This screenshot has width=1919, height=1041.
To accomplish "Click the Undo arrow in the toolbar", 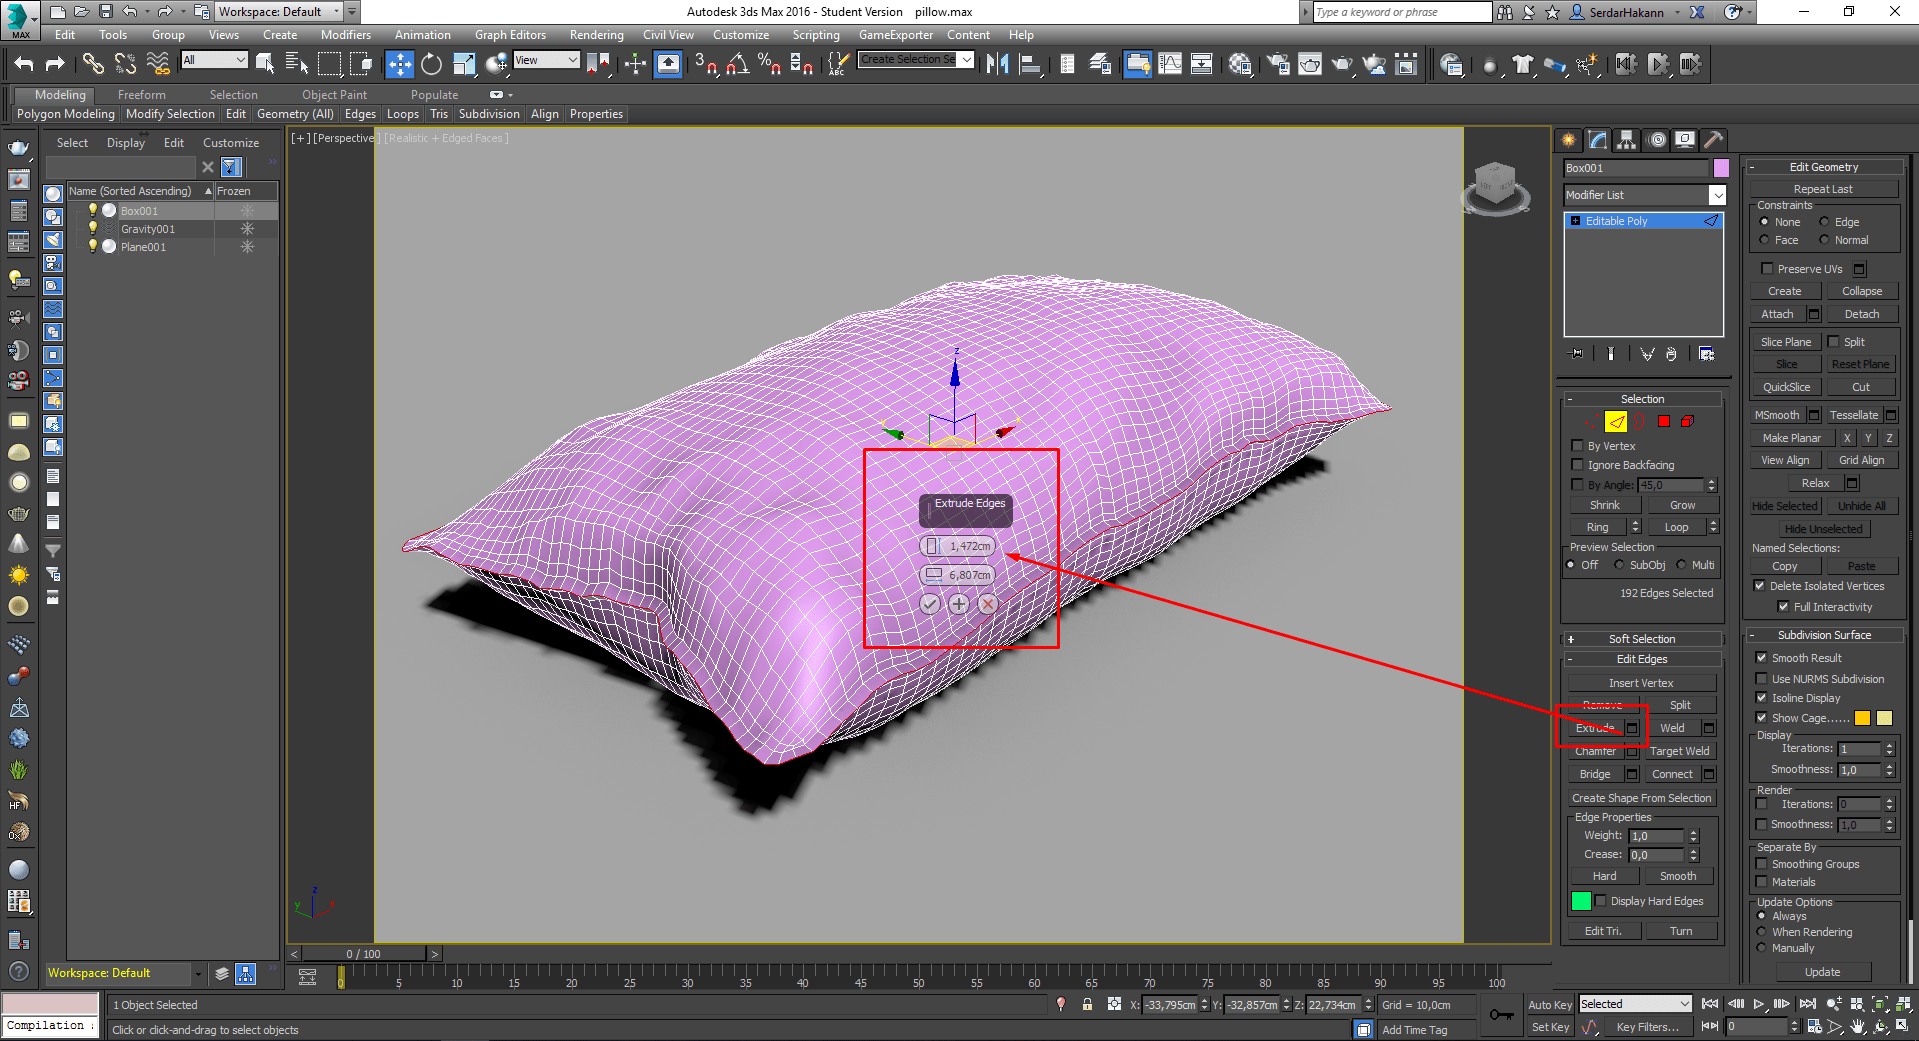I will (x=24, y=65).
